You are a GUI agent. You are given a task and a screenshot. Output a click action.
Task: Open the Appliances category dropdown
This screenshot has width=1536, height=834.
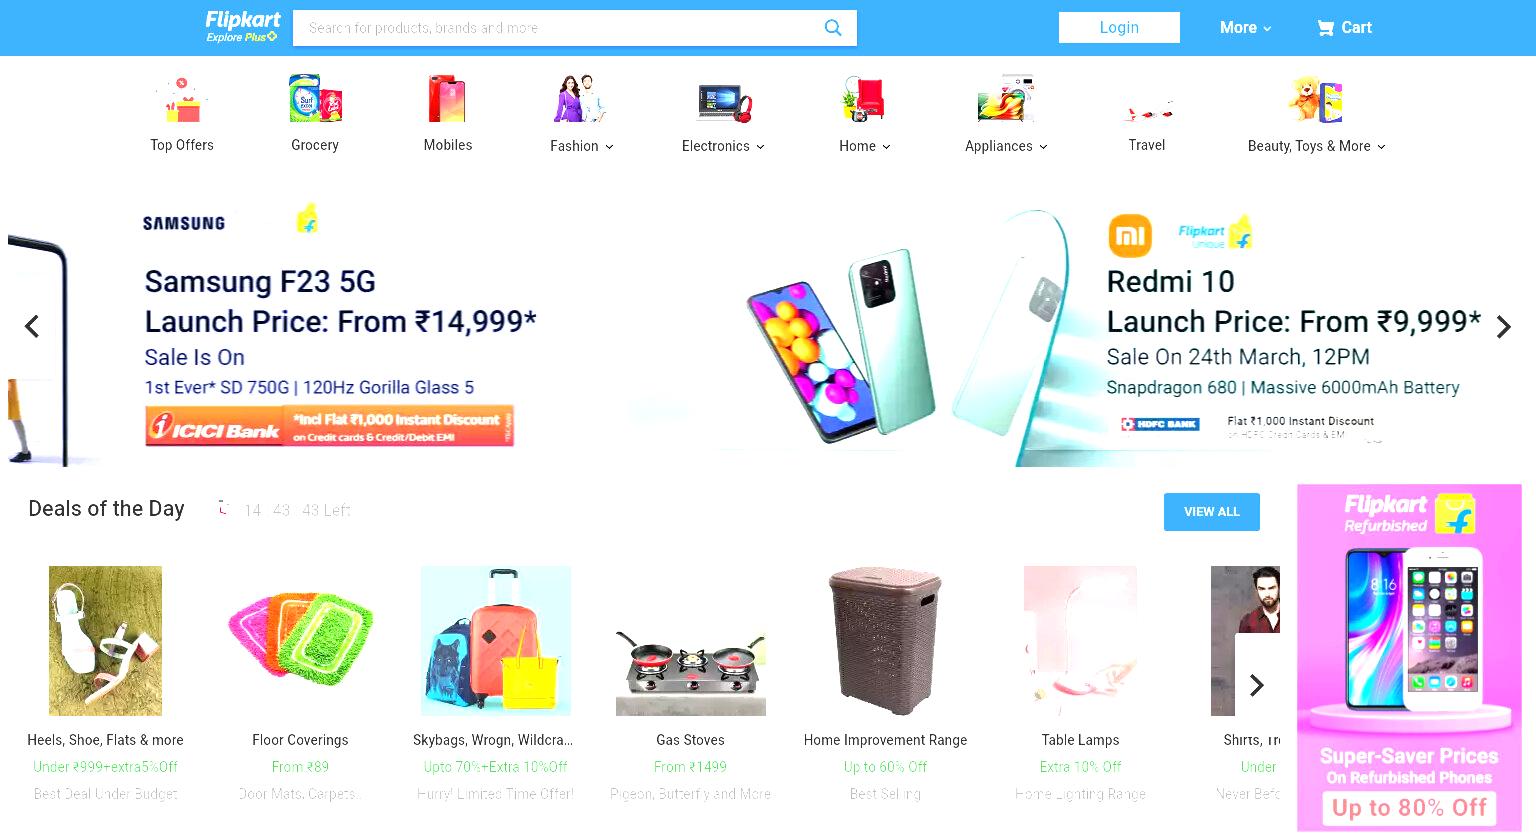(x=1006, y=146)
